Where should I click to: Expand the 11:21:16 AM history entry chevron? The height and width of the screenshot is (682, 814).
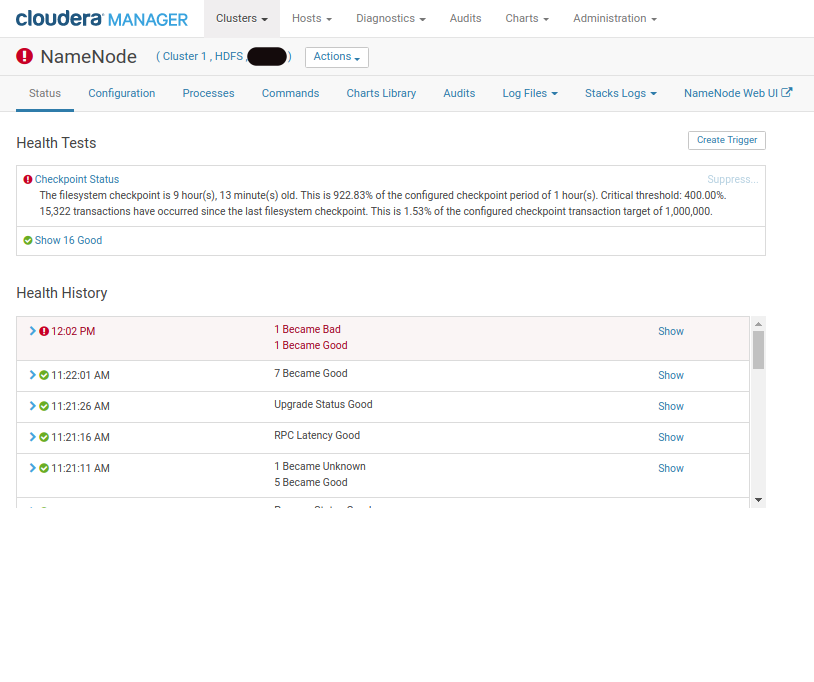coord(32,438)
